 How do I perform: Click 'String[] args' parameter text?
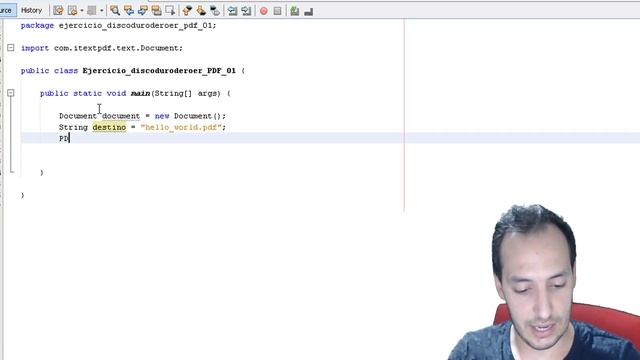(x=187, y=93)
